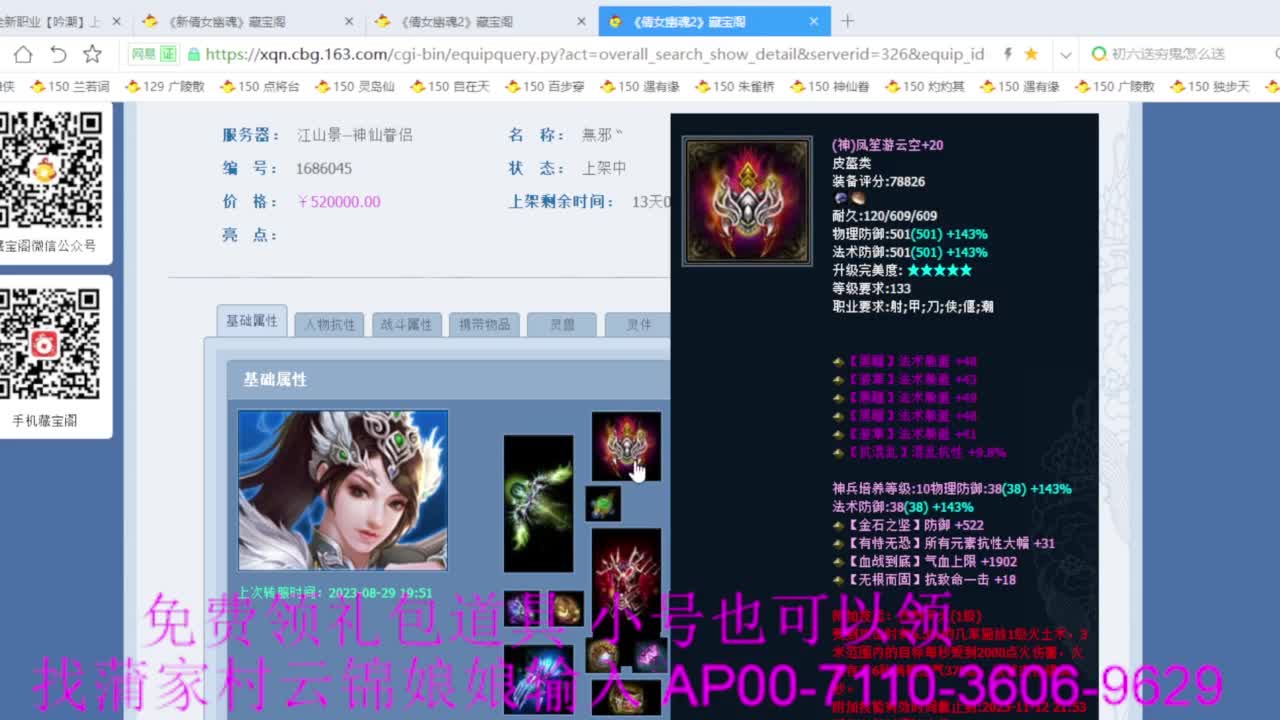This screenshot has width=1280, height=720.
Task: Open a new tab with the plus button
Action: [x=846, y=20]
